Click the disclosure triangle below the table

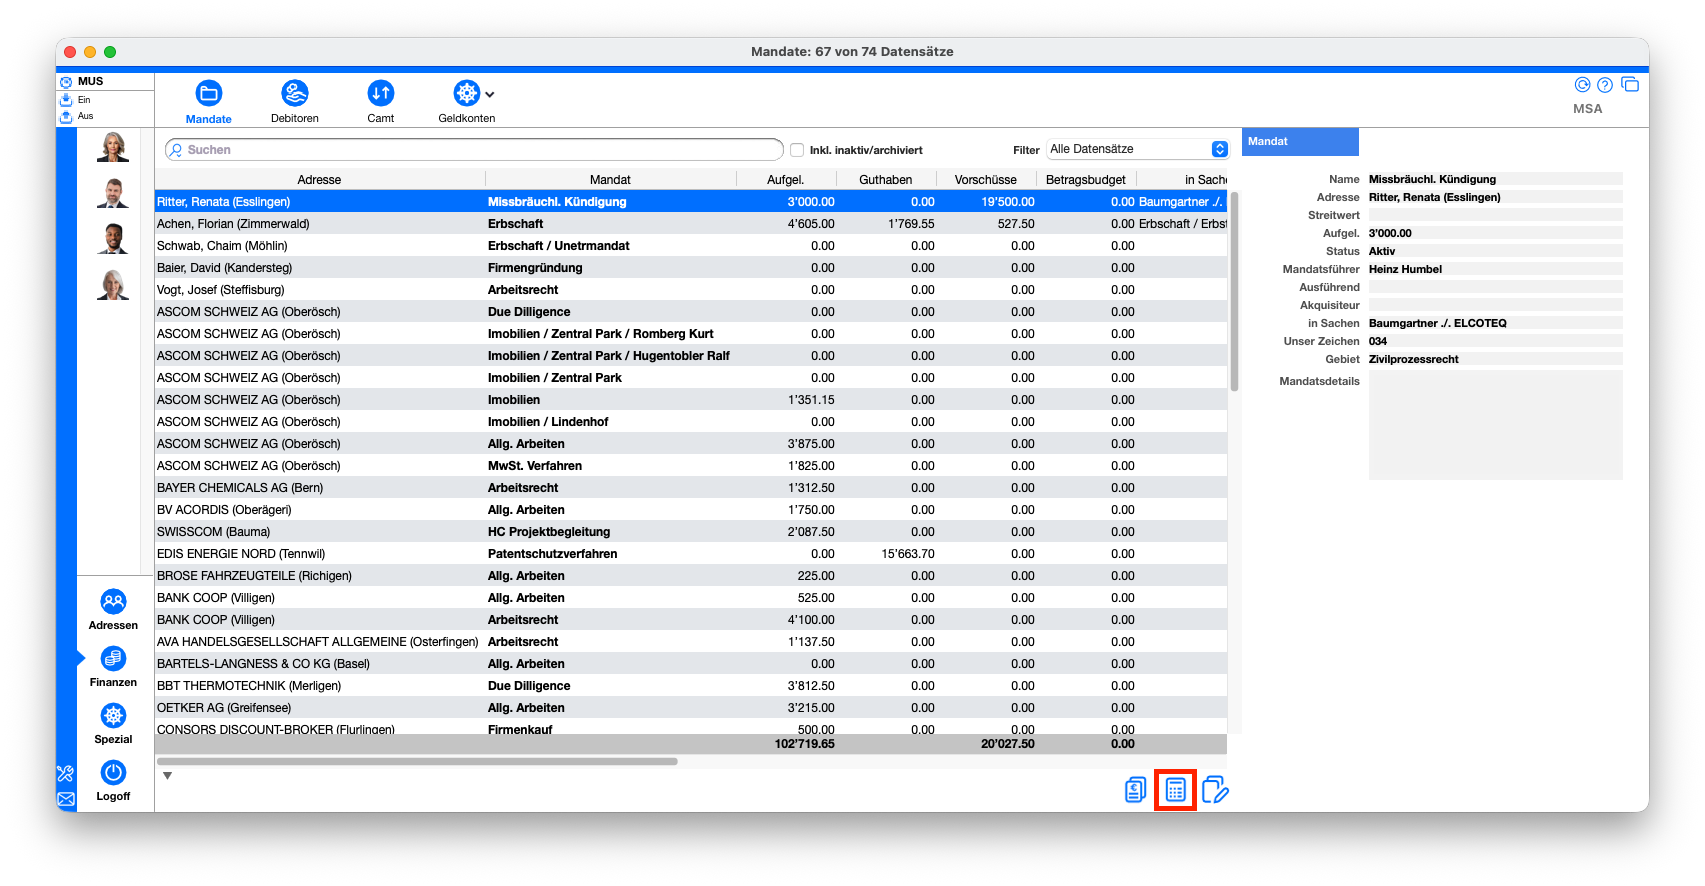point(168,776)
